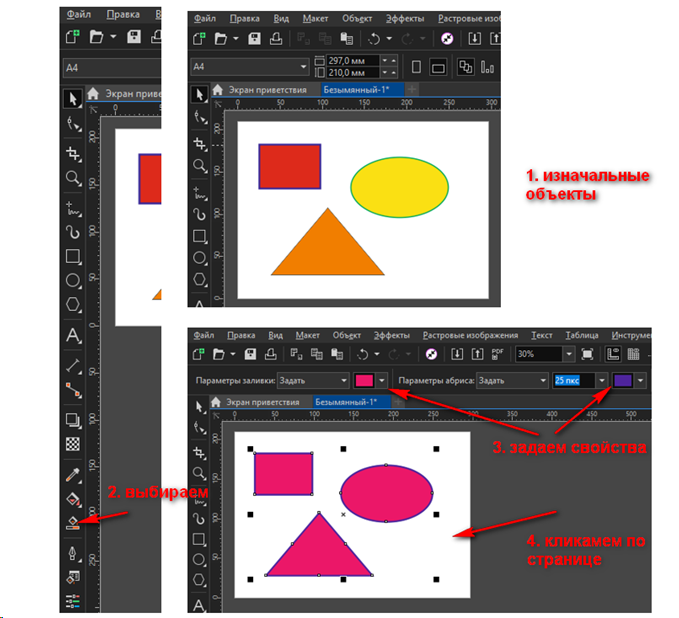Select the Interactive Fill bucket tool in left toolbox
The image size is (679, 618).
[73, 498]
